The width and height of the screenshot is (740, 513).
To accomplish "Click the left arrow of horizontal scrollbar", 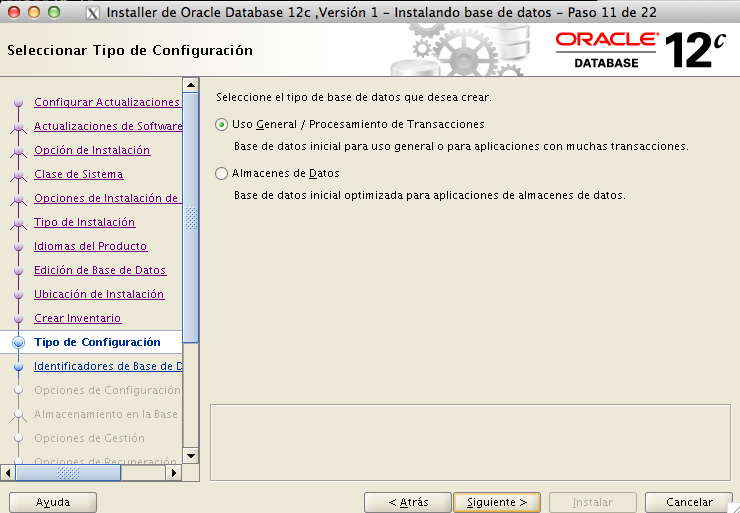I will [8, 472].
